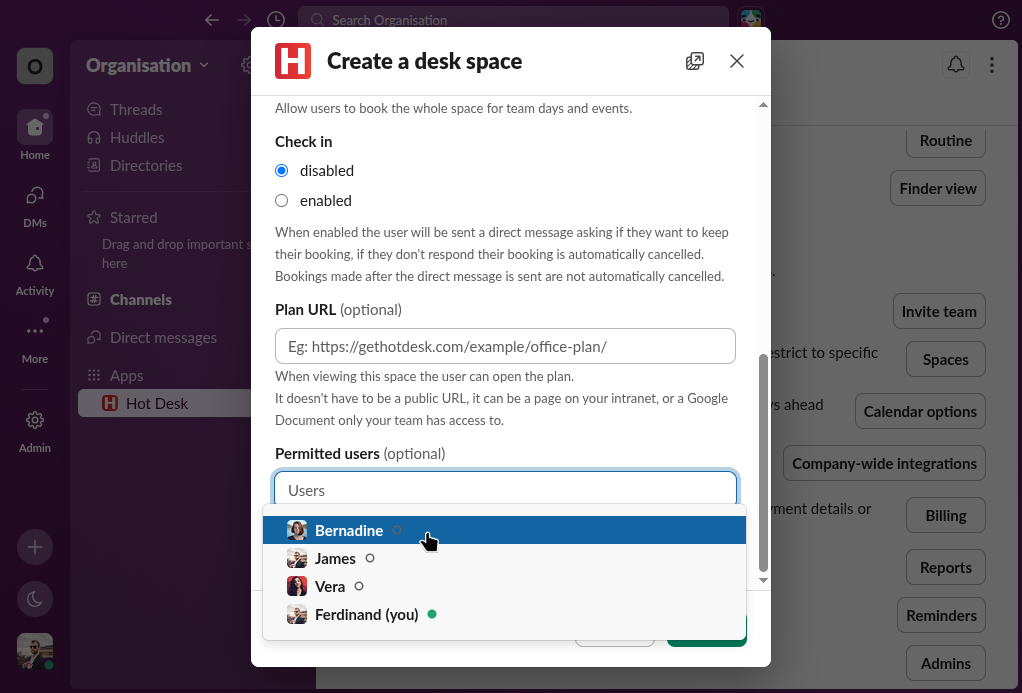Choose James in the users dropdown
This screenshot has width=1022, height=693.
pos(504,558)
